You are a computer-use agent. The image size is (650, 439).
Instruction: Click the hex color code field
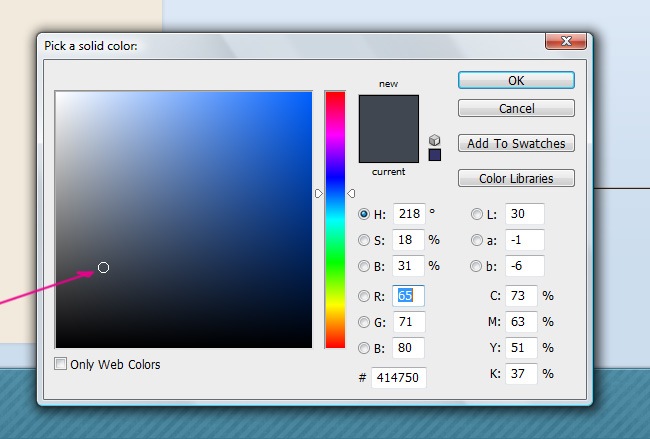point(397,378)
